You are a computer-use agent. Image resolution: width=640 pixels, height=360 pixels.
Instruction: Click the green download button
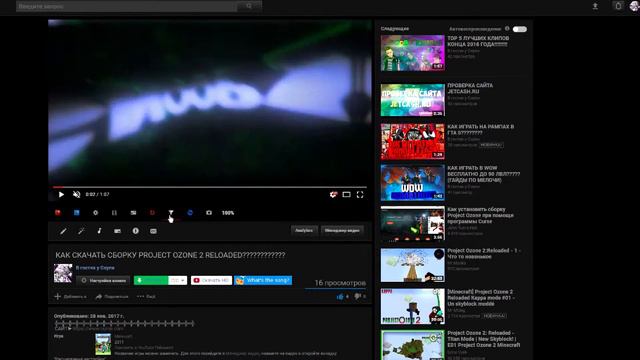(151, 280)
